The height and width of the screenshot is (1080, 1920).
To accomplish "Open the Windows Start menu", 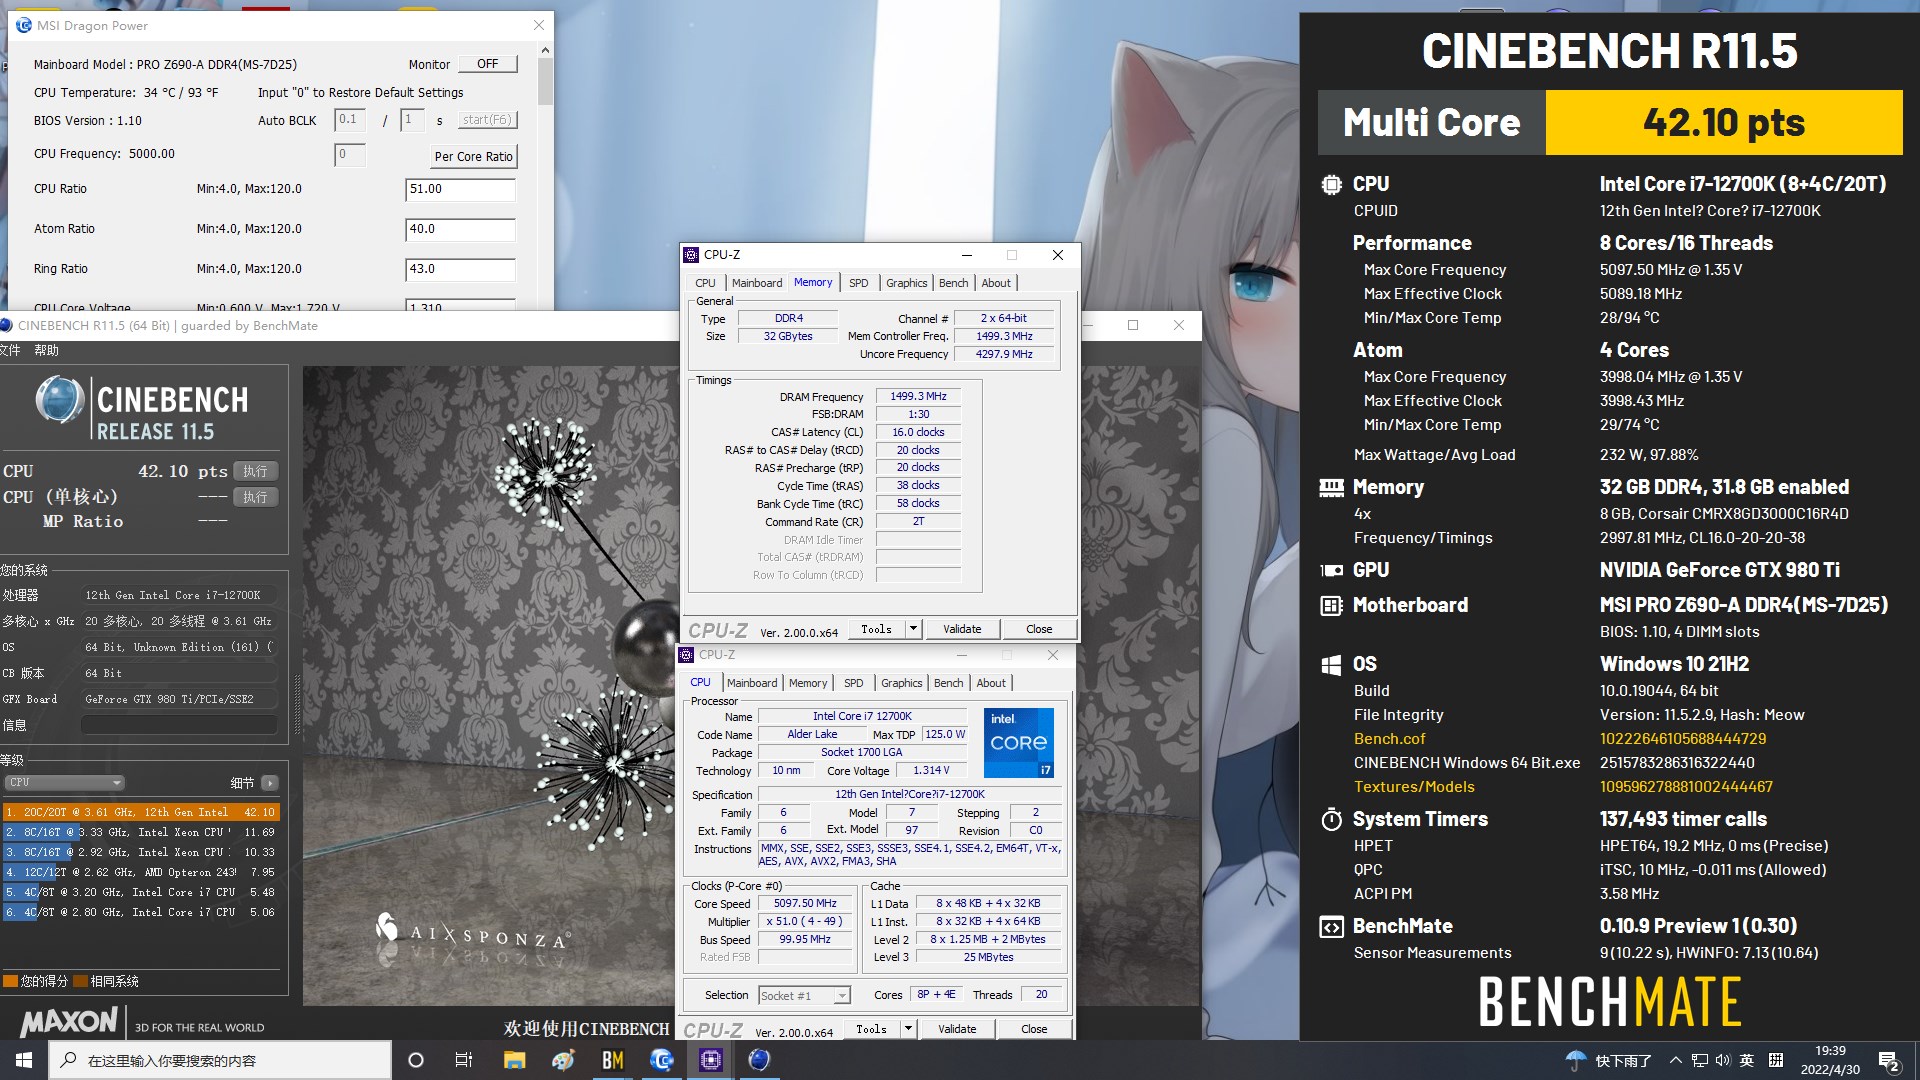I will (24, 1060).
